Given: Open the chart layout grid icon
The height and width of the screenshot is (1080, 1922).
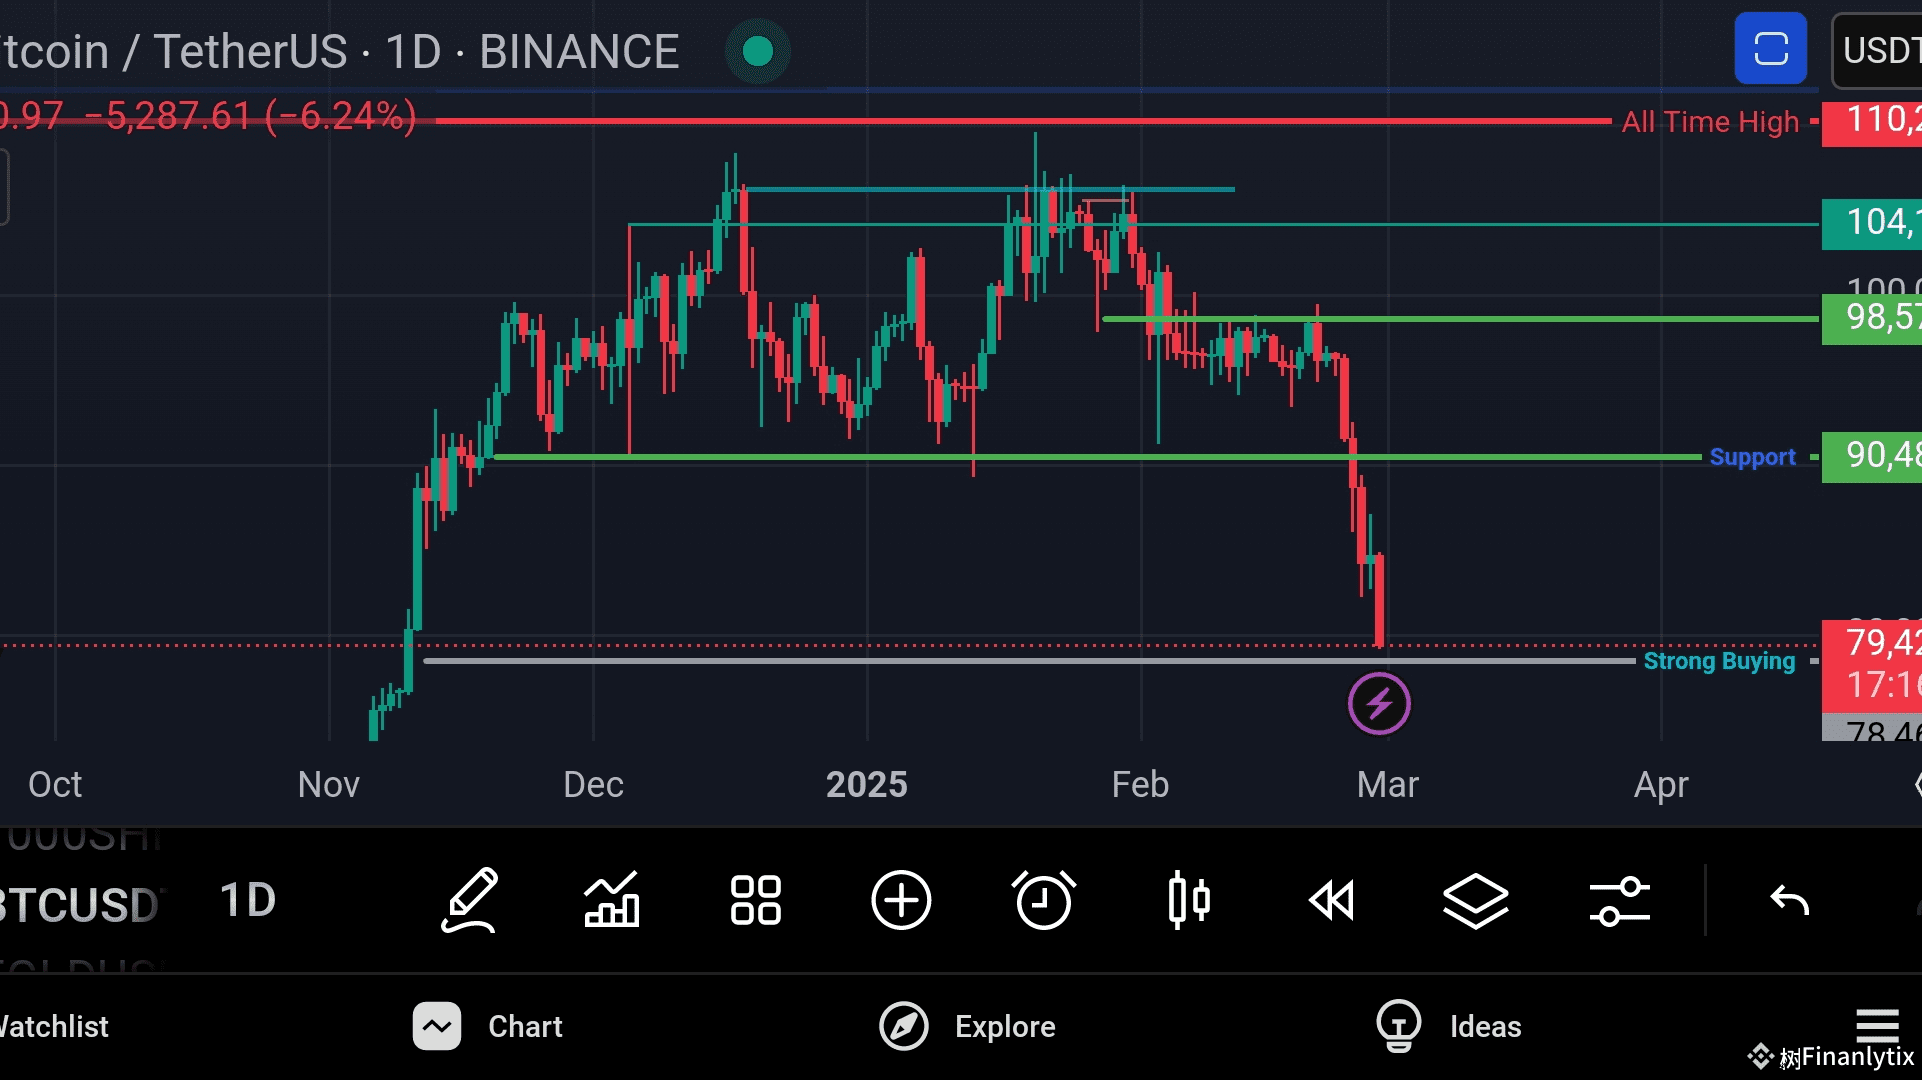Looking at the screenshot, I should [x=756, y=900].
